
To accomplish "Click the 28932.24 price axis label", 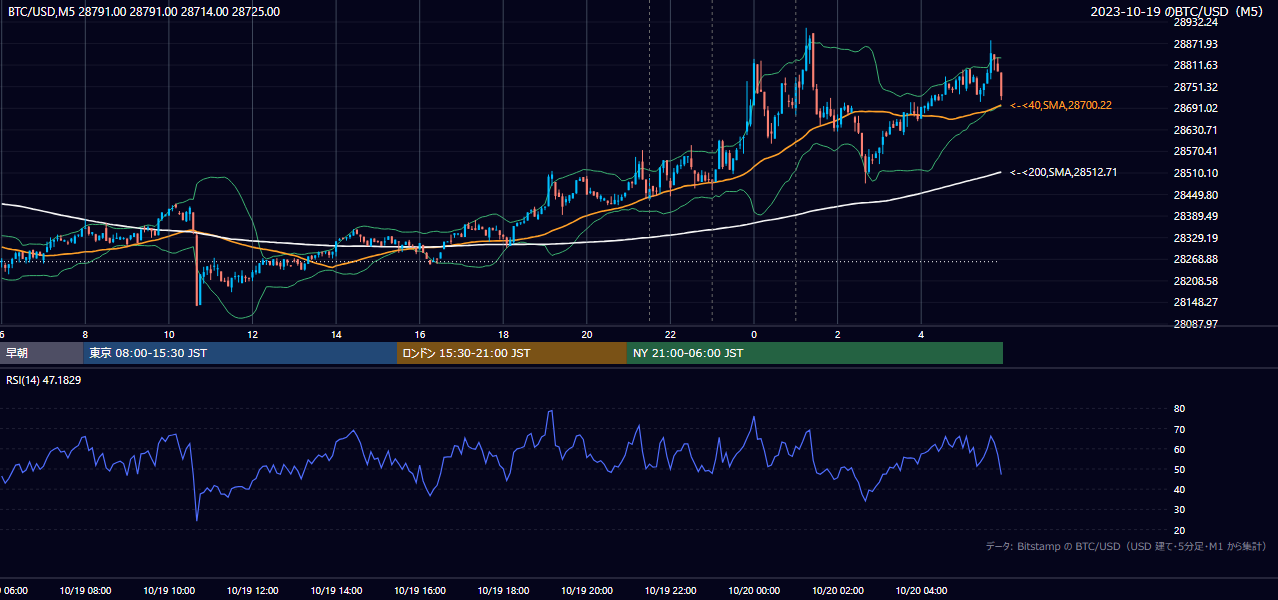I will pos(1195,22).
